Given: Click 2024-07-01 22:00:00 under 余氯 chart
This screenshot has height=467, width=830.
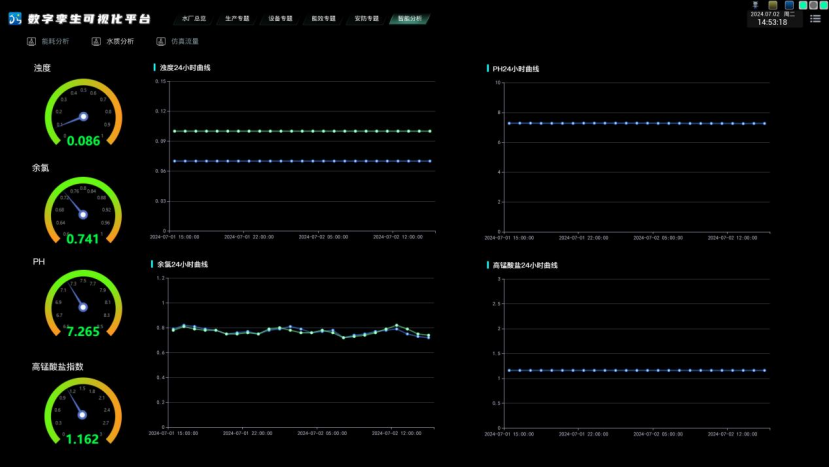Looking at the screenshot, I should tap(247, 433).
